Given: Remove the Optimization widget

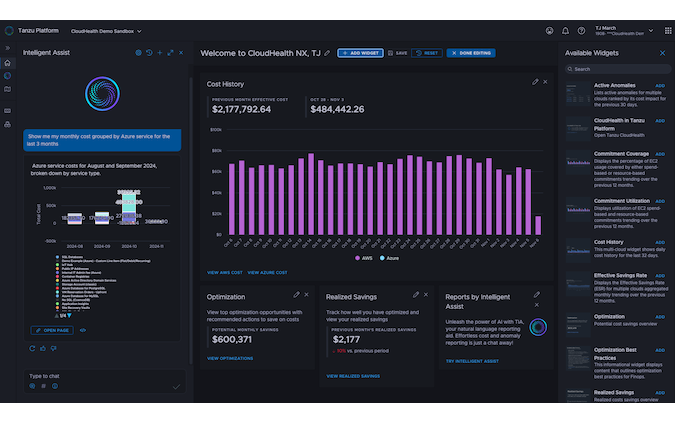Looking at the screenshot, I should (307, 295).
